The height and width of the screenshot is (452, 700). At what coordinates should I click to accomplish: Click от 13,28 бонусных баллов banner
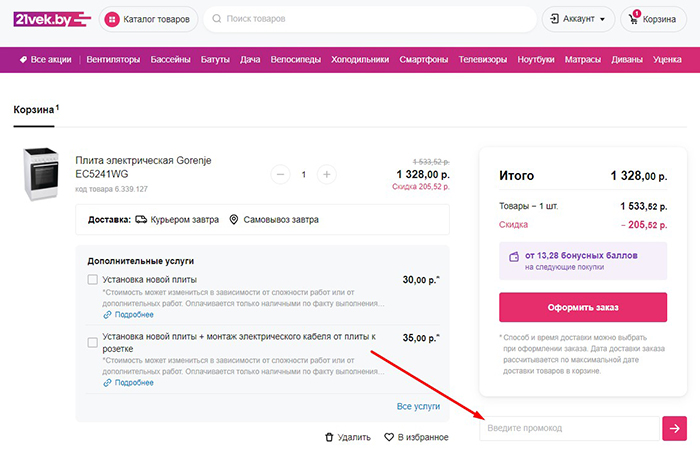tap(583, 261)
